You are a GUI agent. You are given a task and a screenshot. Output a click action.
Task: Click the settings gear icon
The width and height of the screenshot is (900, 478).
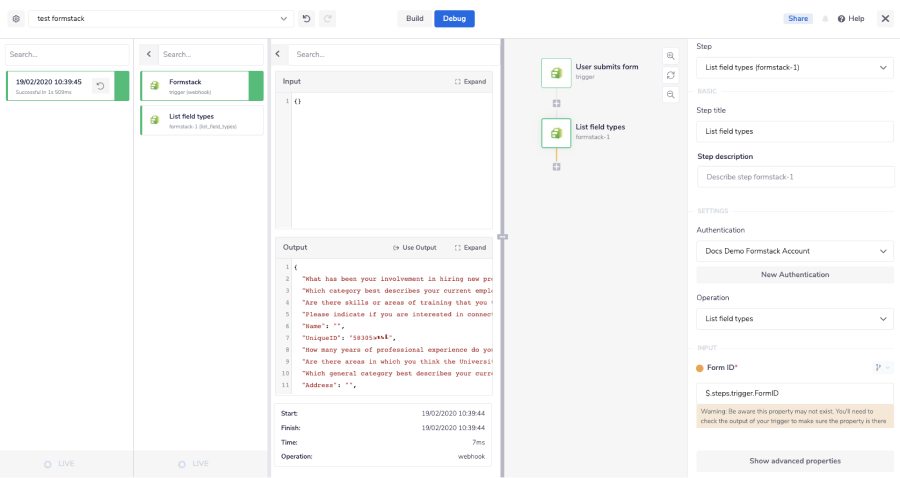click(x=16, y=18)
